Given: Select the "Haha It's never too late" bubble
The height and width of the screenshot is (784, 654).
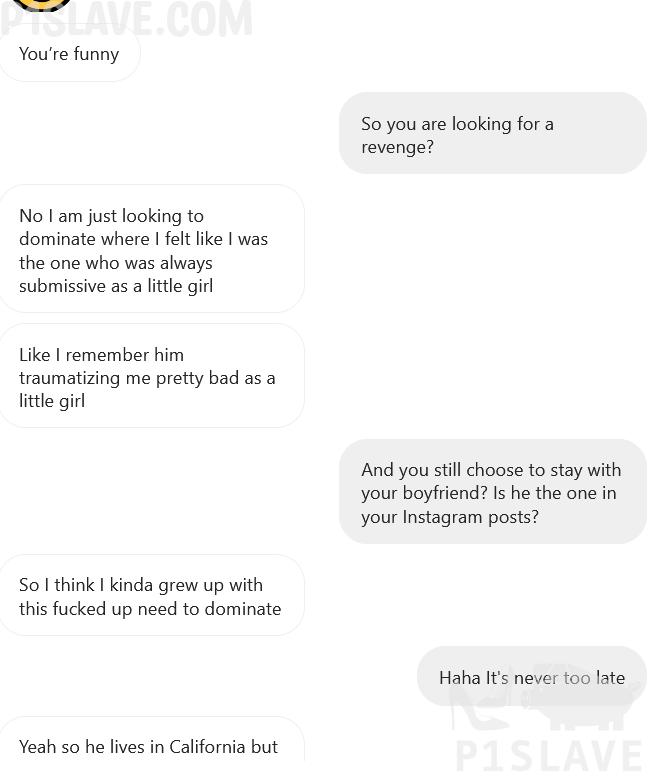Looking at the screenshot, I should tap(532, 677).
